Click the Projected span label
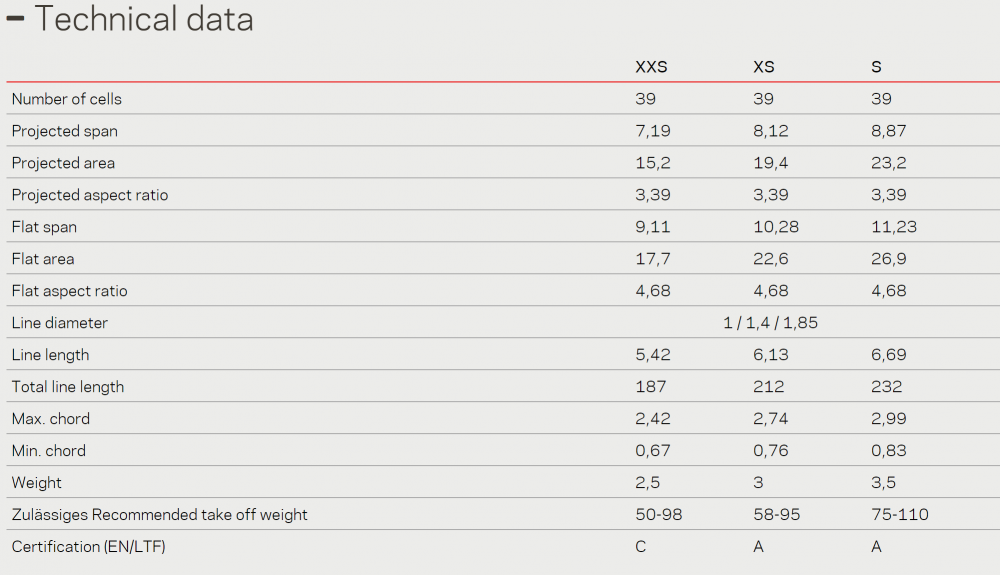Viewport: 1000px width, 575px height. coord(64,131)
